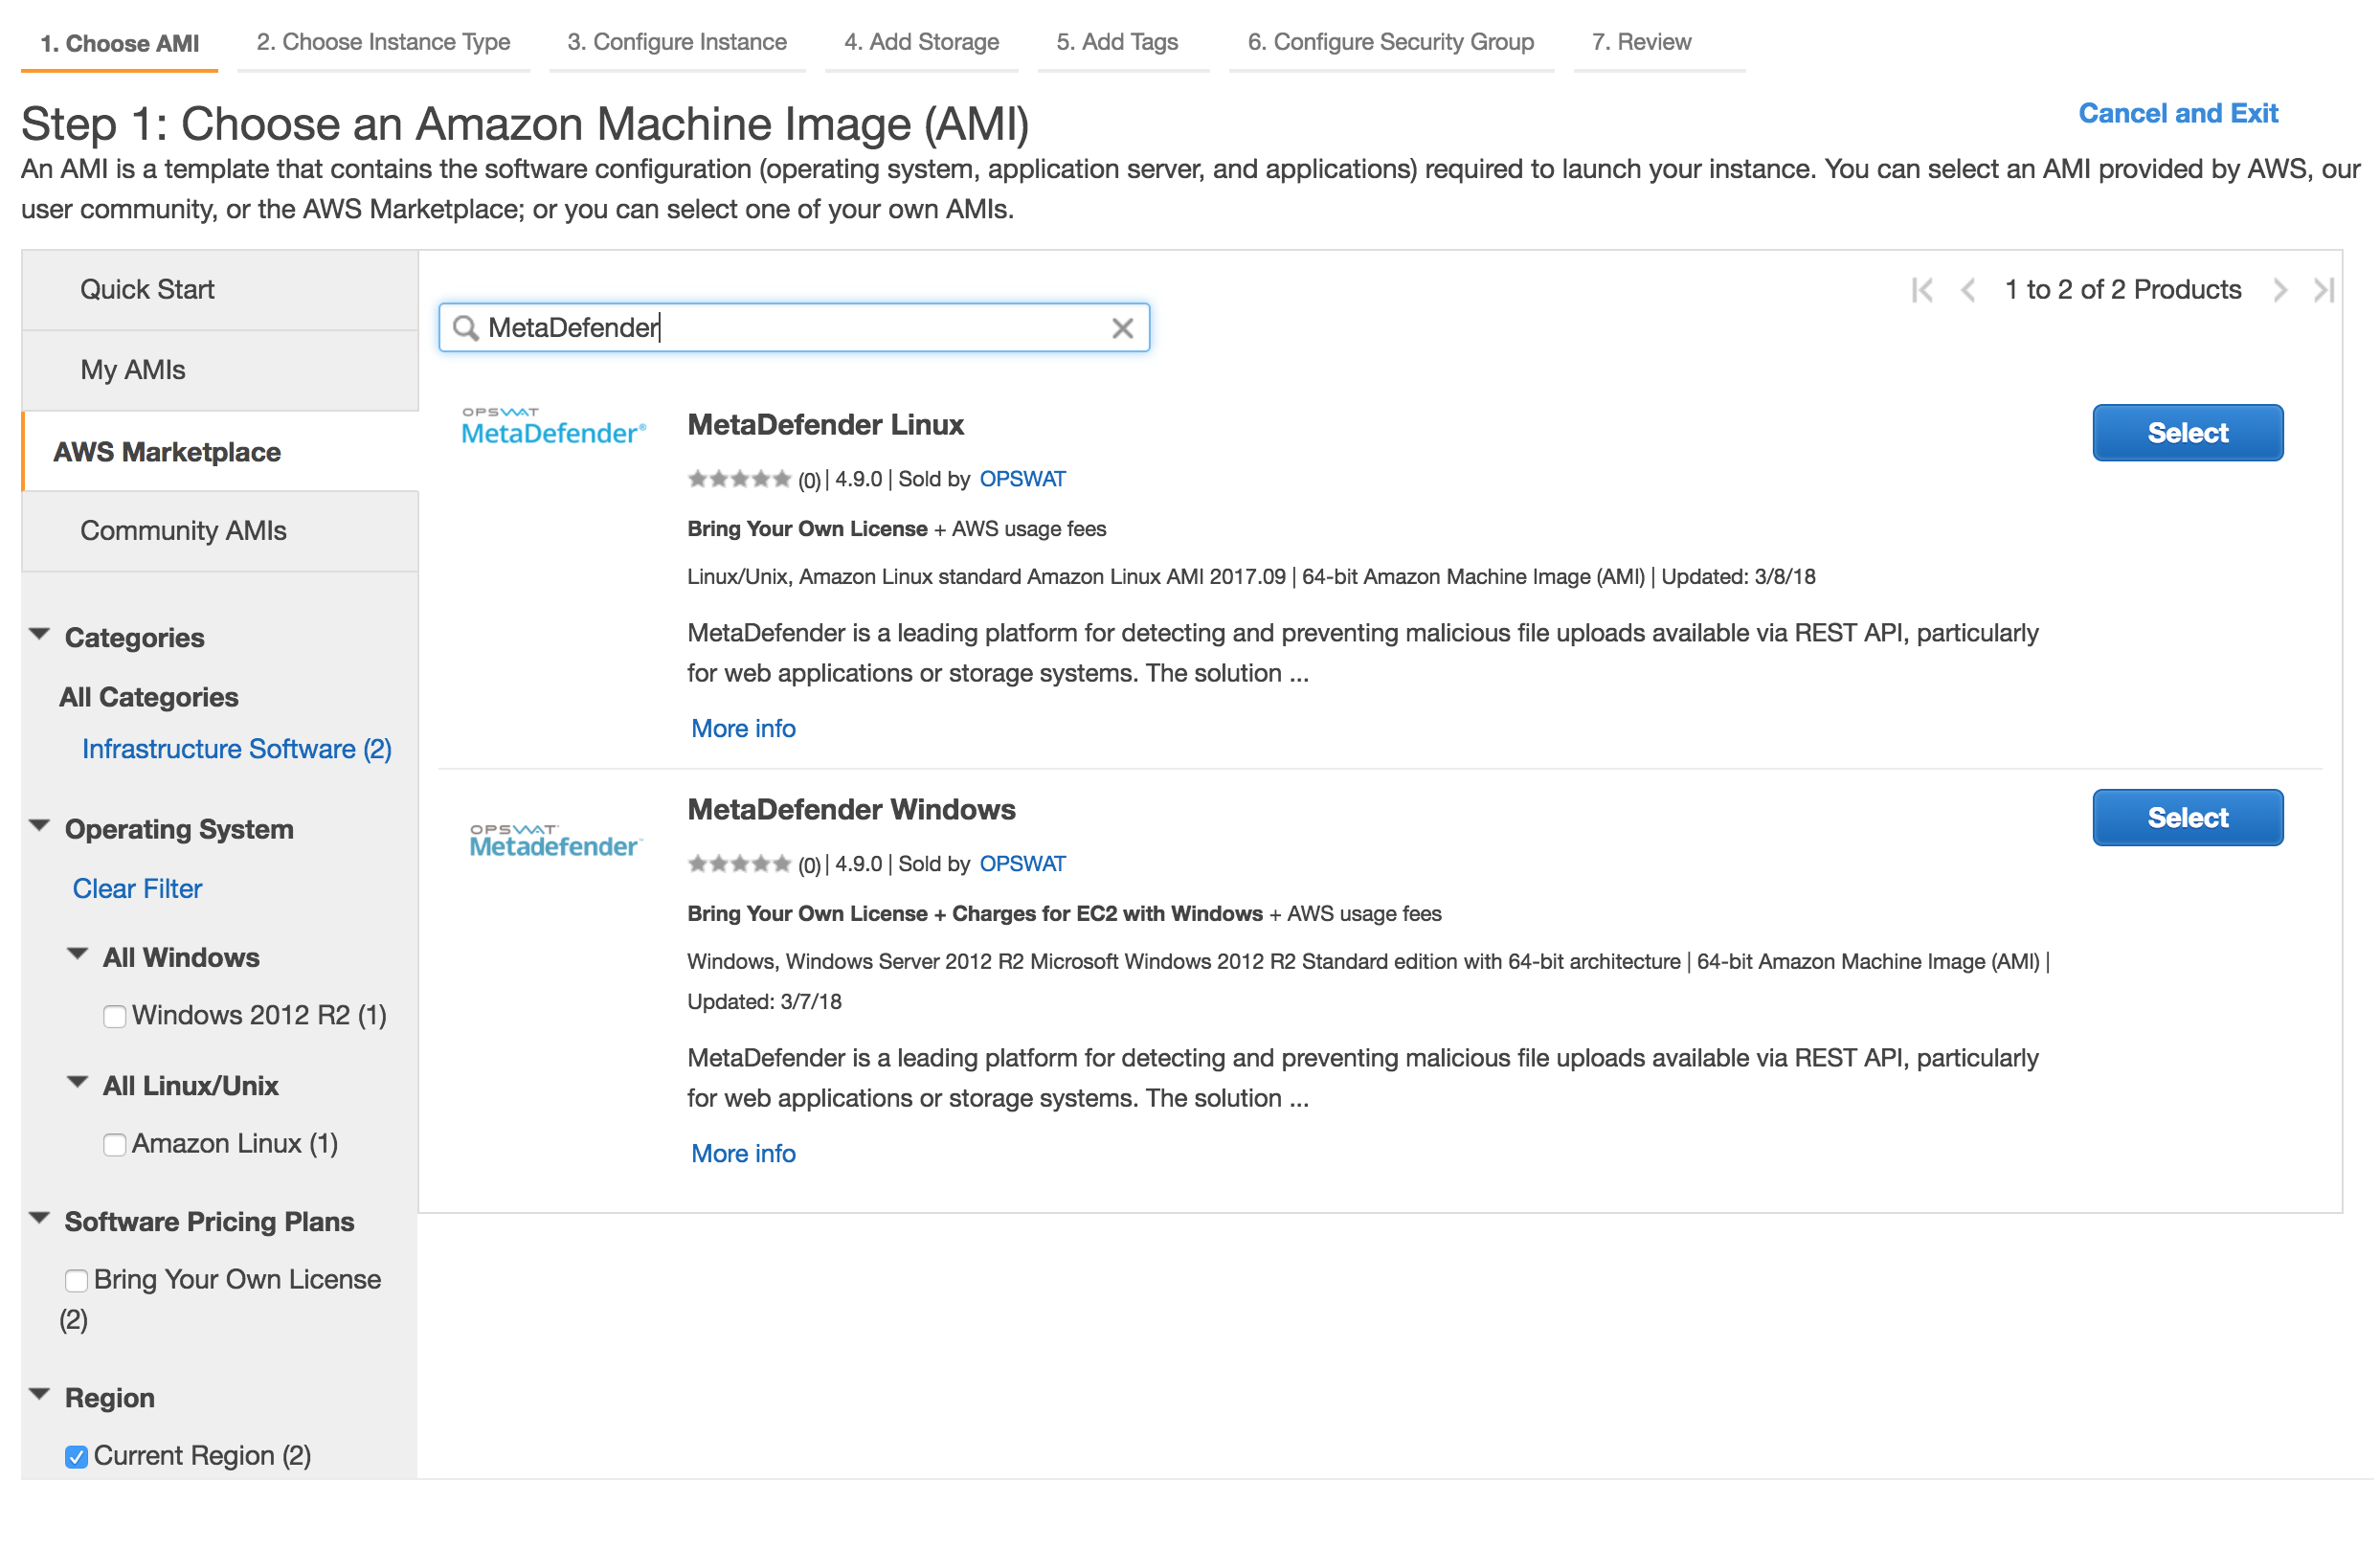Focus the AMI search input field
This screenshot has width=2380, height=1549.
coord(795,328)
